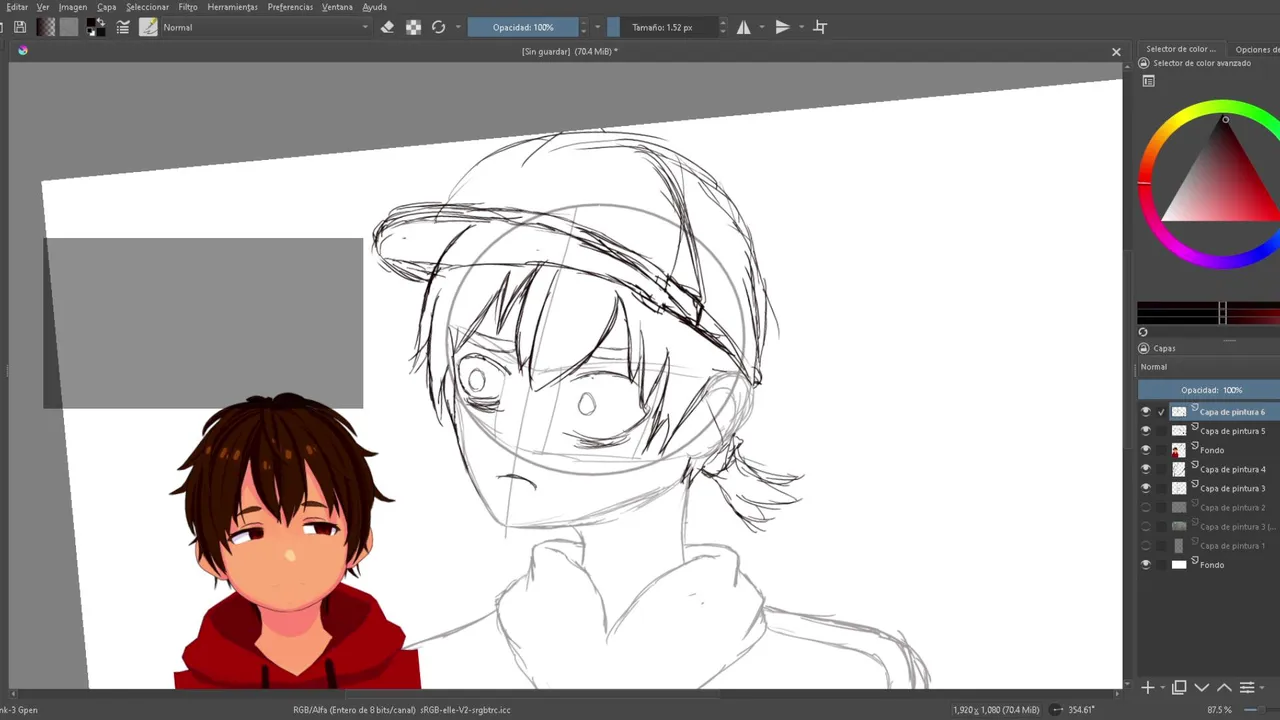This screenshot has width=1280, height=720.
Task: Move the layer up with the up arrow
Action: click(1224, 688)
